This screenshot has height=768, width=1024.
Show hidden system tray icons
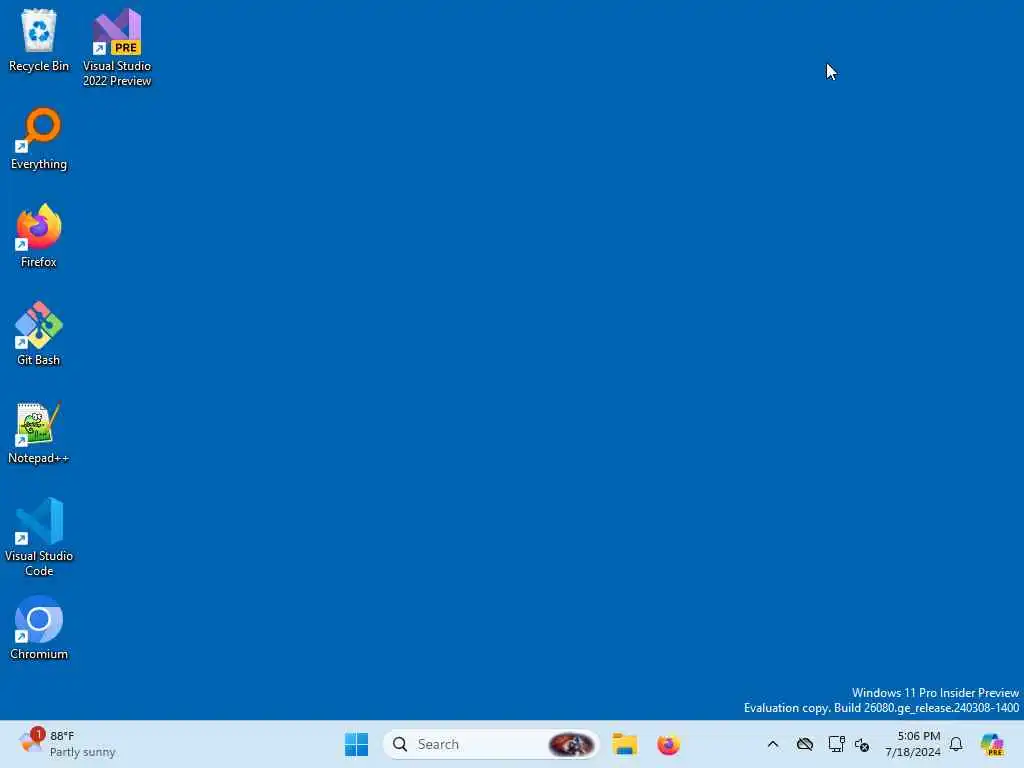click(773, 744)
